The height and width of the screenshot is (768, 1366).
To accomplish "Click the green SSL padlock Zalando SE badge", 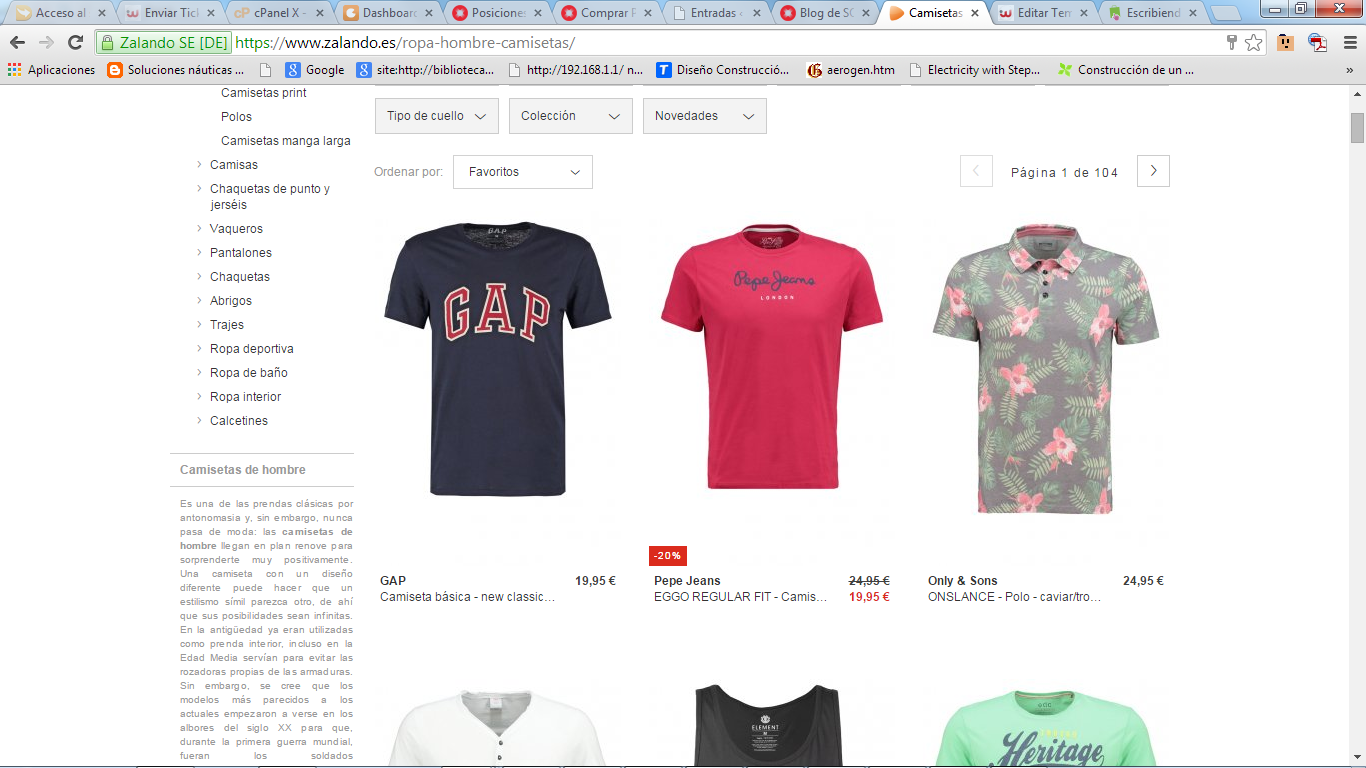I will [x=164, y=43].
